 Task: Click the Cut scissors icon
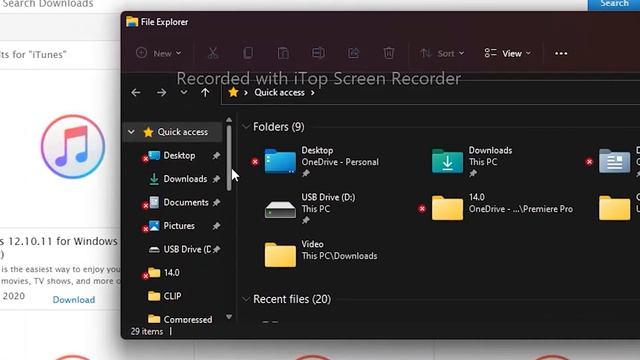click(x=213, y=53)
